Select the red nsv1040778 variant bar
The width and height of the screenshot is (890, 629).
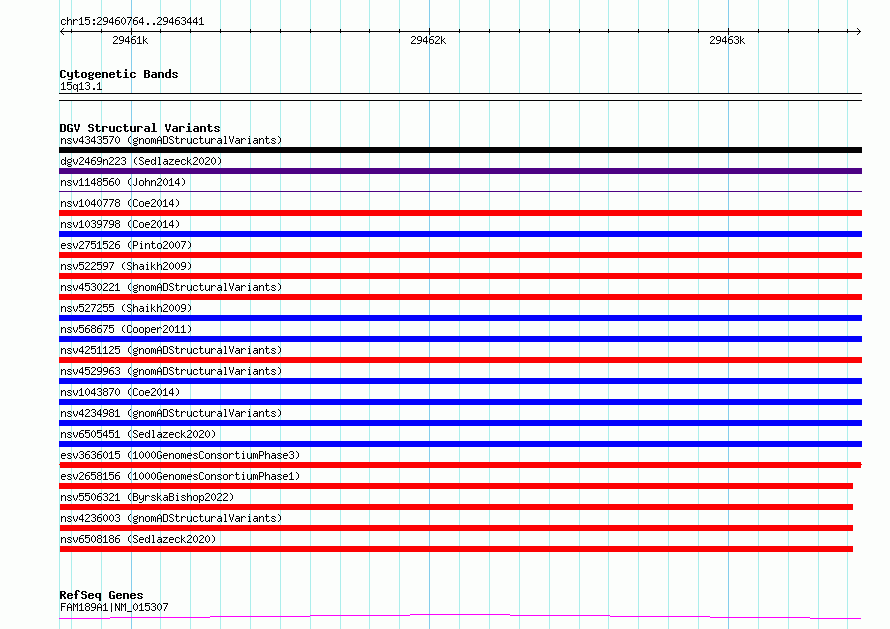460,213
